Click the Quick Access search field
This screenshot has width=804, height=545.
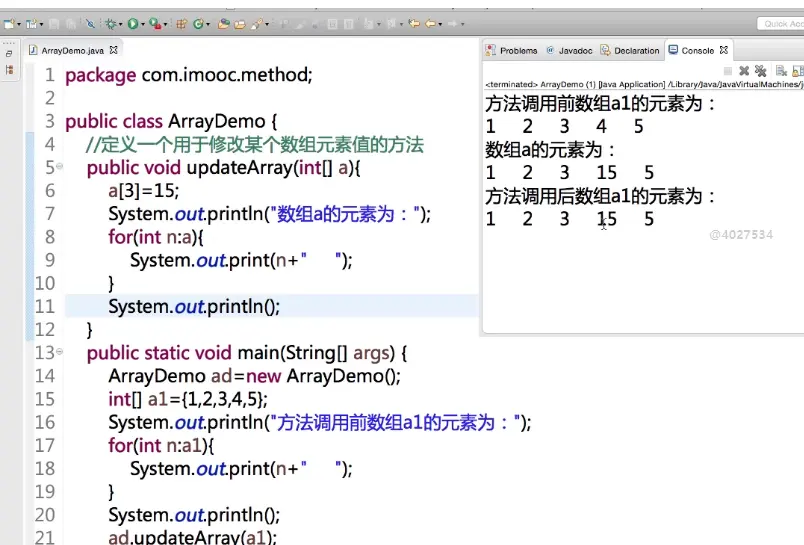pos(780,23)
